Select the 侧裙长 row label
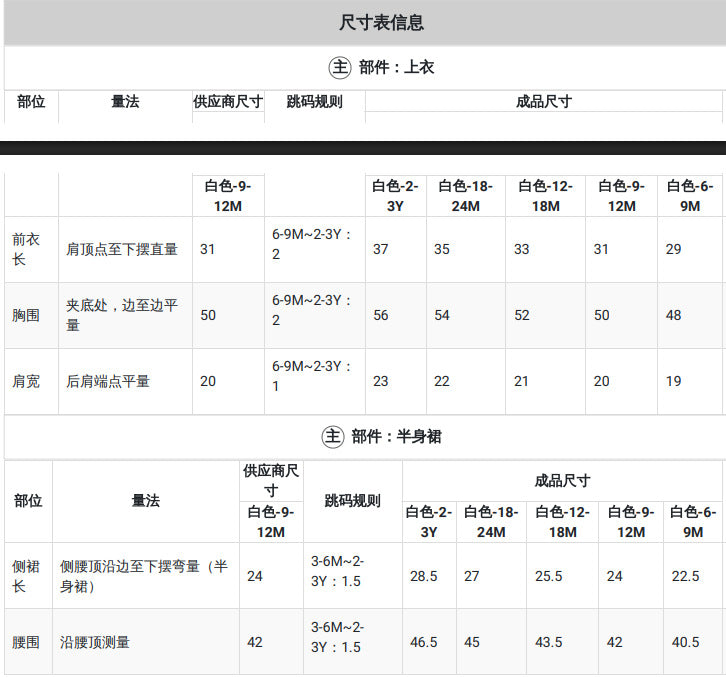 (26, 576)
